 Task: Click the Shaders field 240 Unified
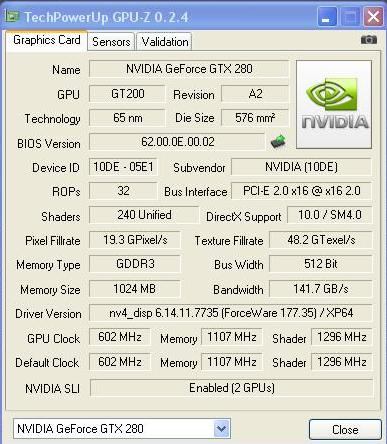pos(144,215)
